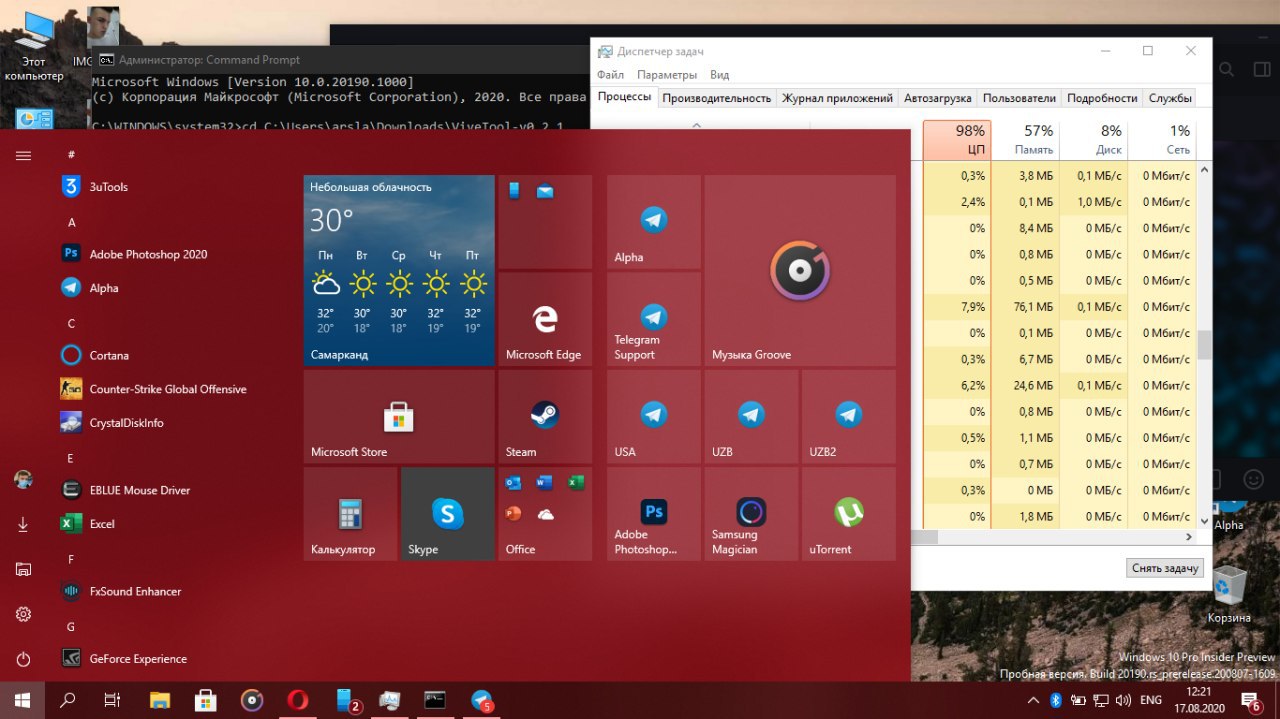This screenshot has width=1280, height=719.
Task: Switch to Службы tab
Action: coord(1170,98)
